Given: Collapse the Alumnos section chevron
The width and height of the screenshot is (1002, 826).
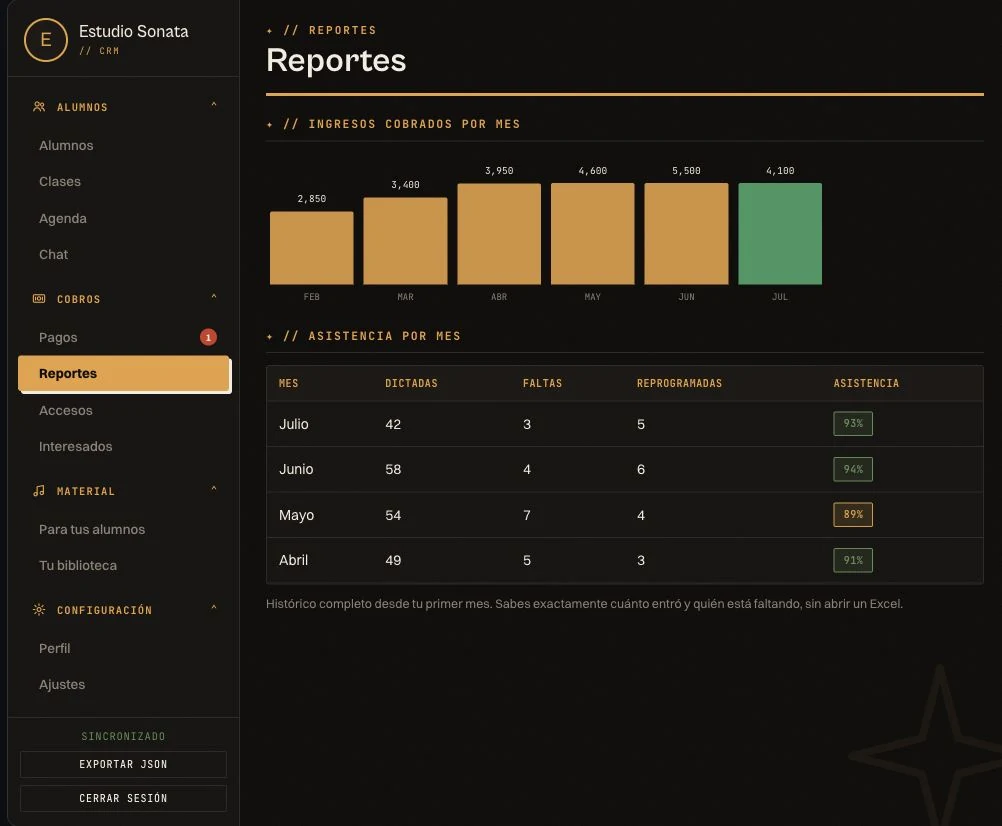Looking at the screenshot, I should tap(214, 105).
